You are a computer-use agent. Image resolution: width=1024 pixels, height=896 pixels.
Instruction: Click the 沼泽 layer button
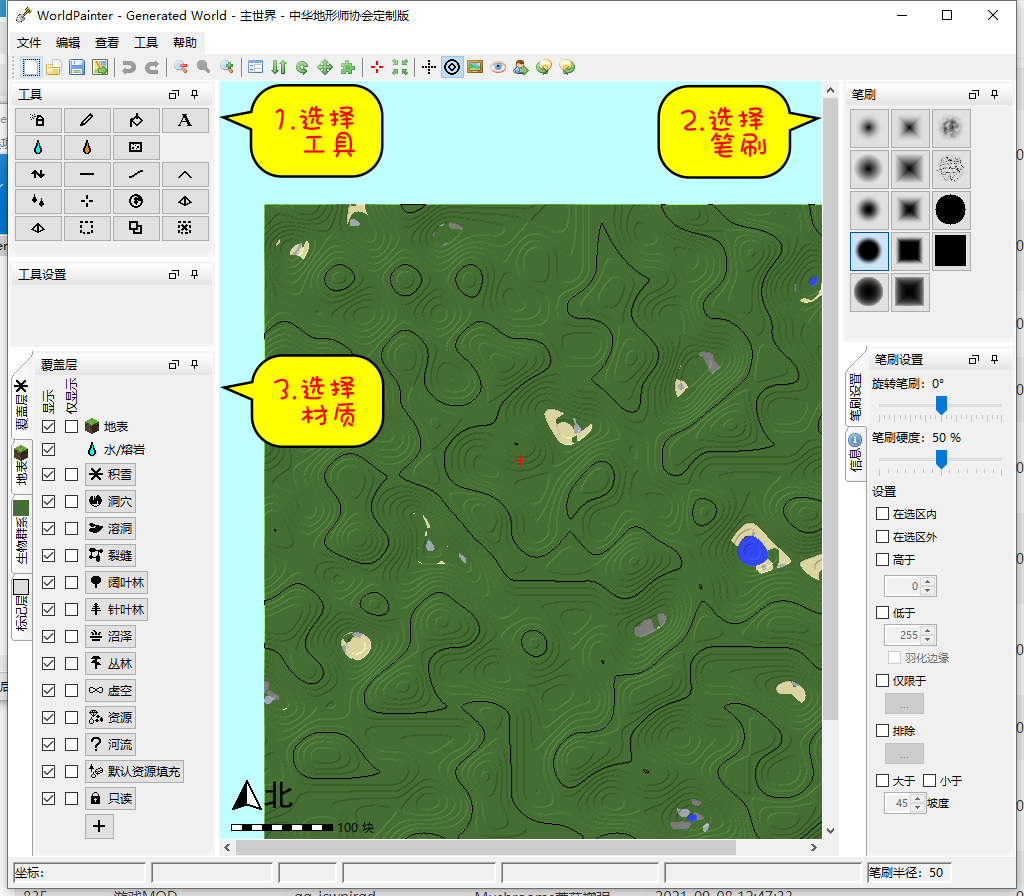(111, 636)
